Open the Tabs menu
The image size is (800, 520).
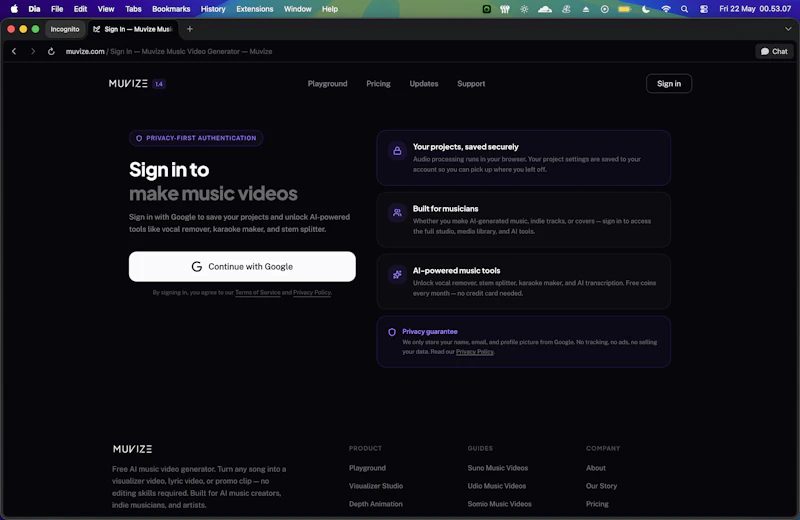133,9
